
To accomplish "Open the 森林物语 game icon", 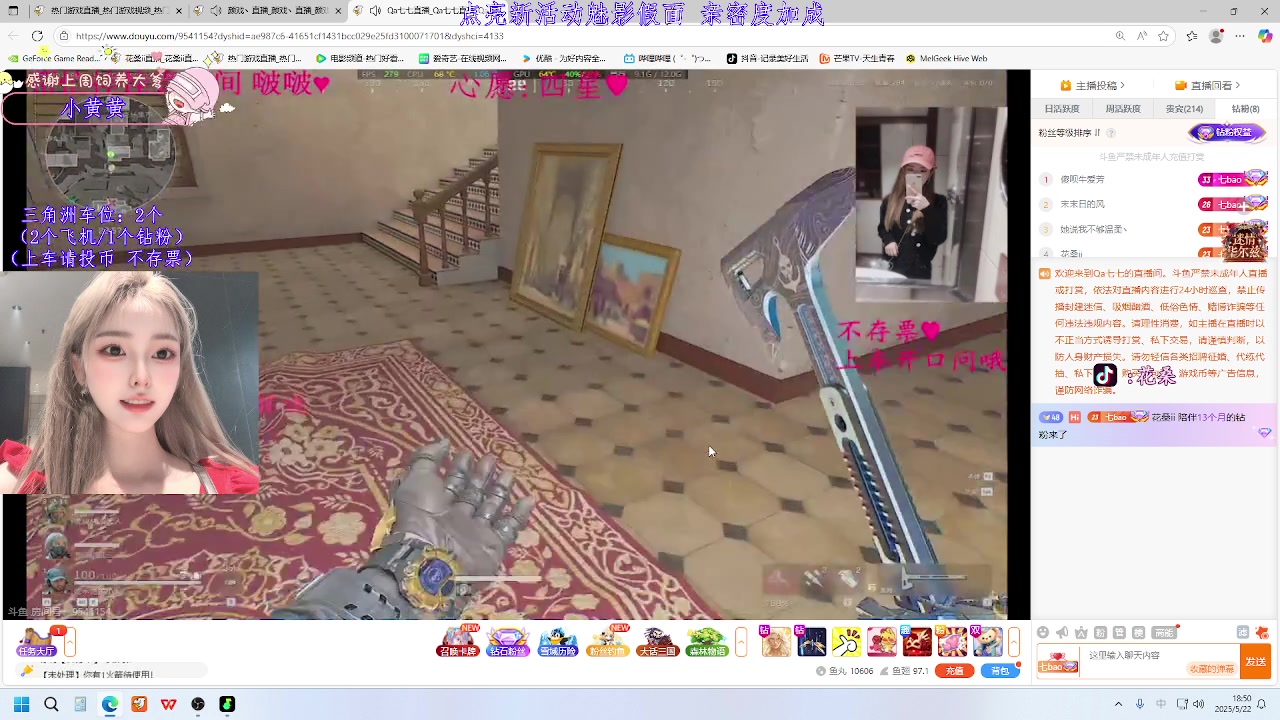I will click(x=707, y=641).
